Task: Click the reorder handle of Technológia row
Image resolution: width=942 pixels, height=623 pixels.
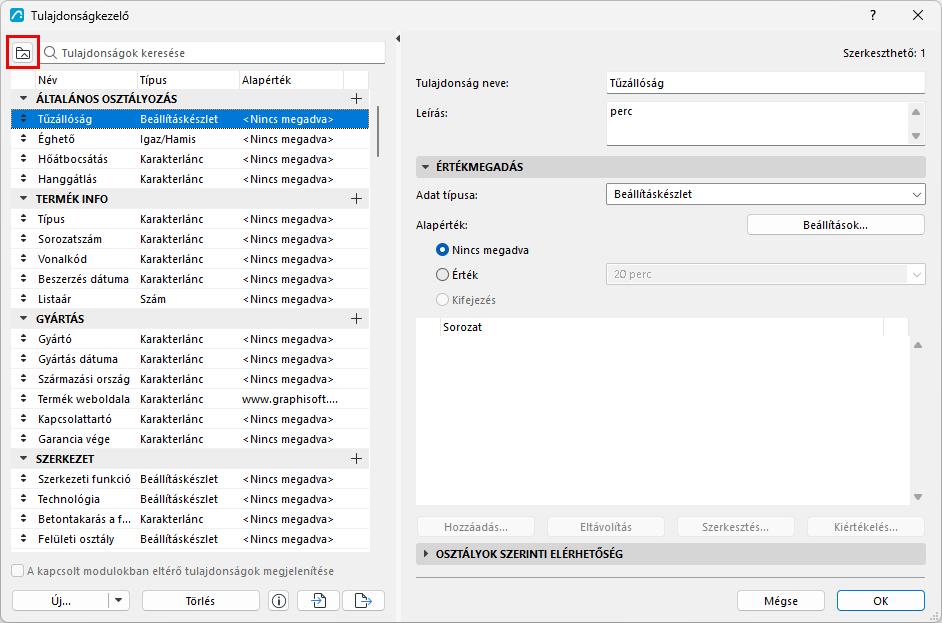Action: (23, 499)
